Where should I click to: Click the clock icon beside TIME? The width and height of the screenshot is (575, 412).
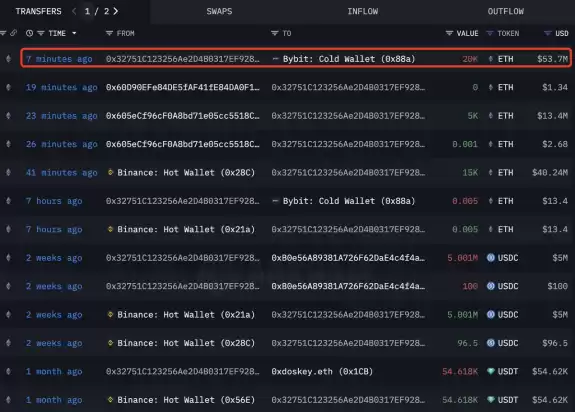pyautogui.click(x=29, y=33)
